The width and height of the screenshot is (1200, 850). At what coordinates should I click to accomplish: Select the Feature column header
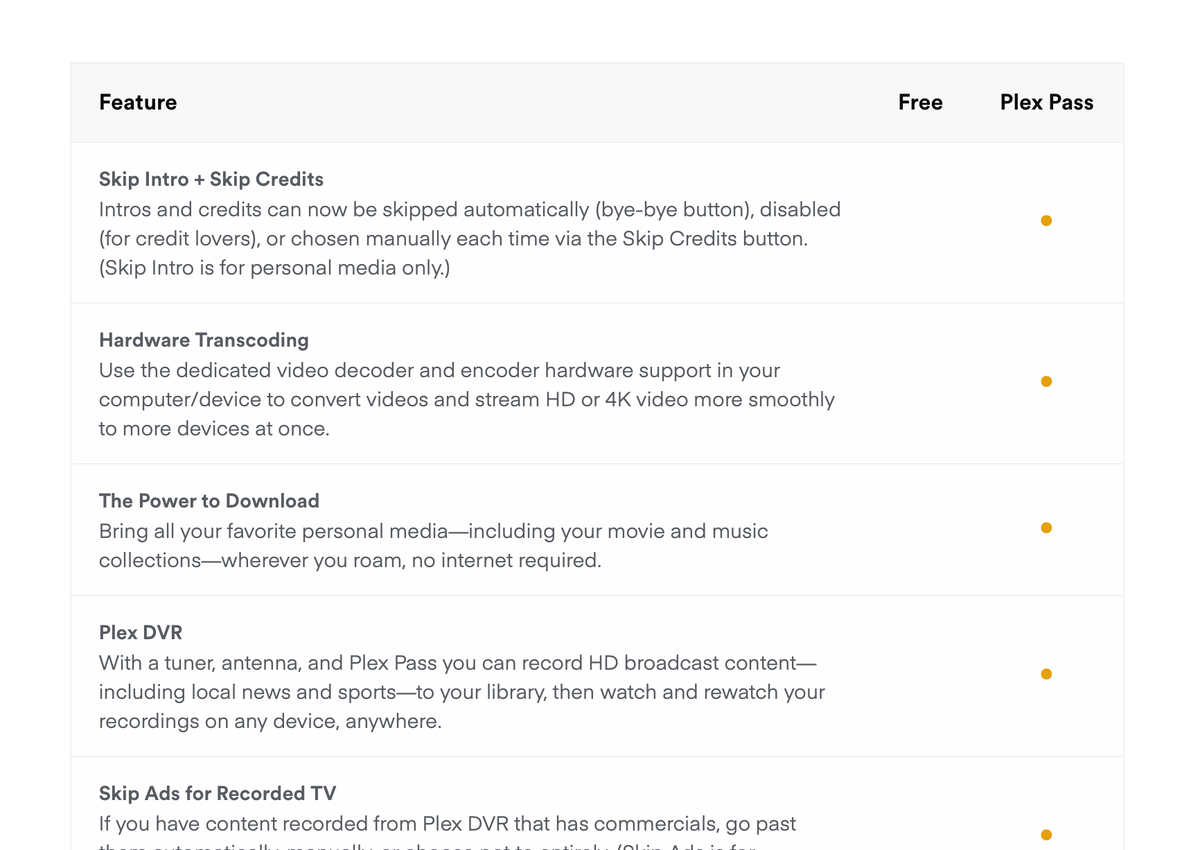[138, 103]
